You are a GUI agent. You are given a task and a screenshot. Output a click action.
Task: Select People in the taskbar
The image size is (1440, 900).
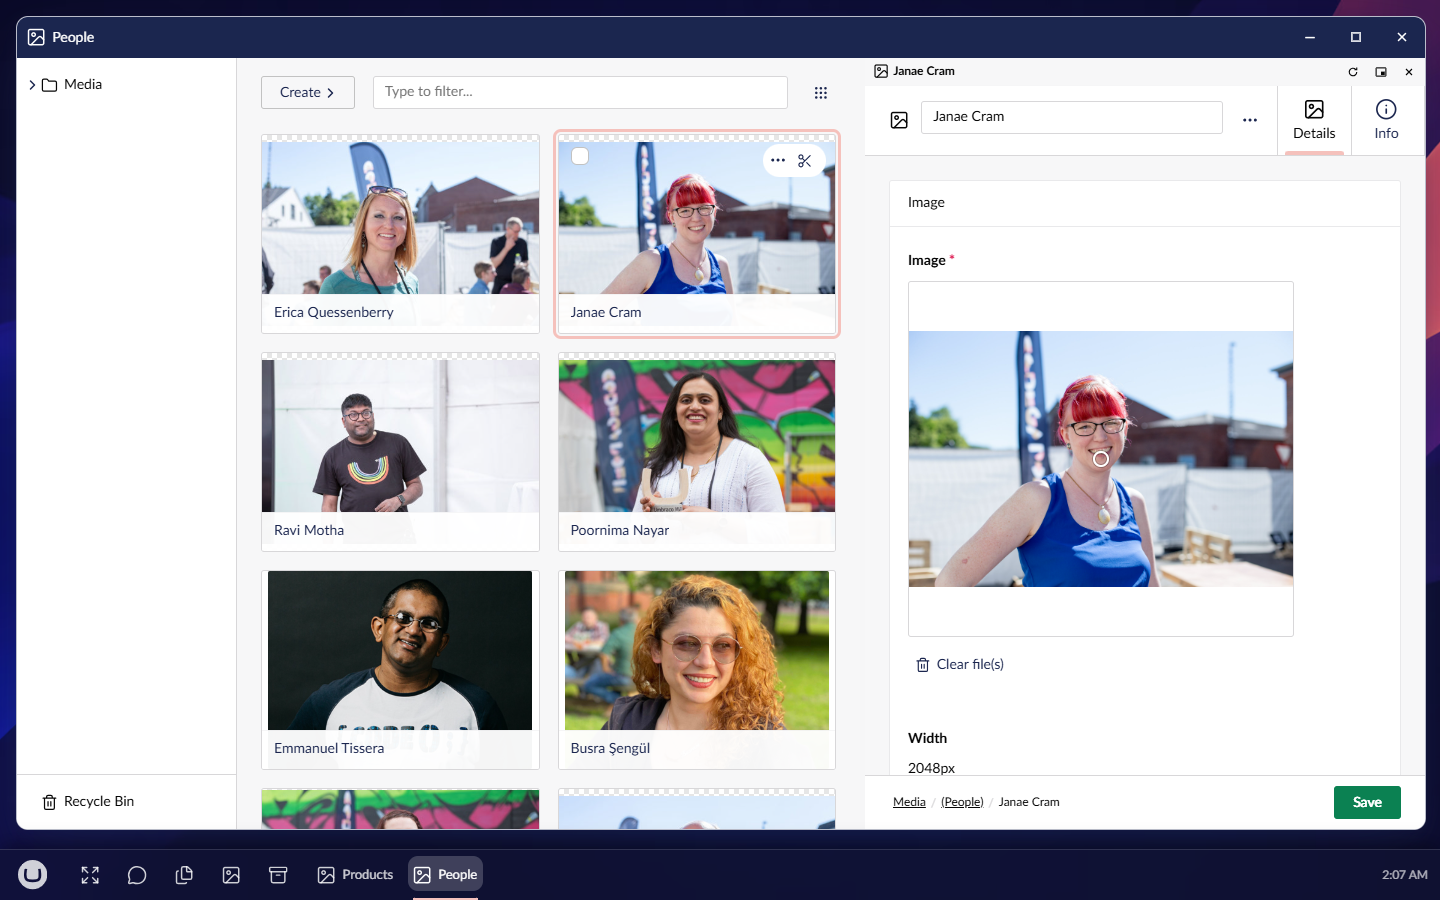[x=446, y=875]
